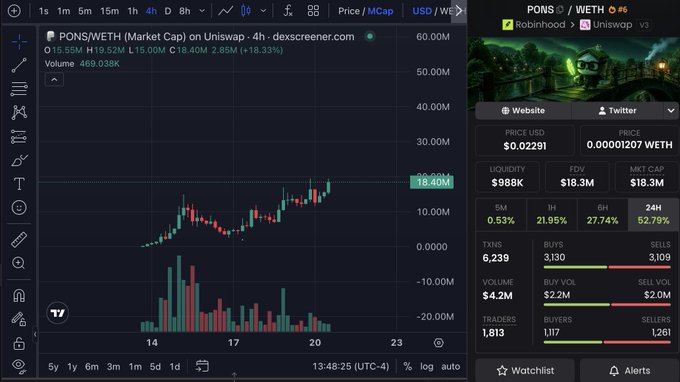Open the emoji icons tool
This screenshot has width=680, height=382.
(x=19, y=208)
